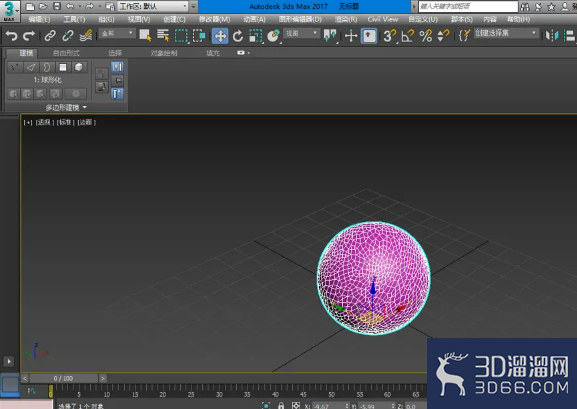The image size is (577, 409).
Task: Toggle the Percent Snap button
Action: click(426, 36)
